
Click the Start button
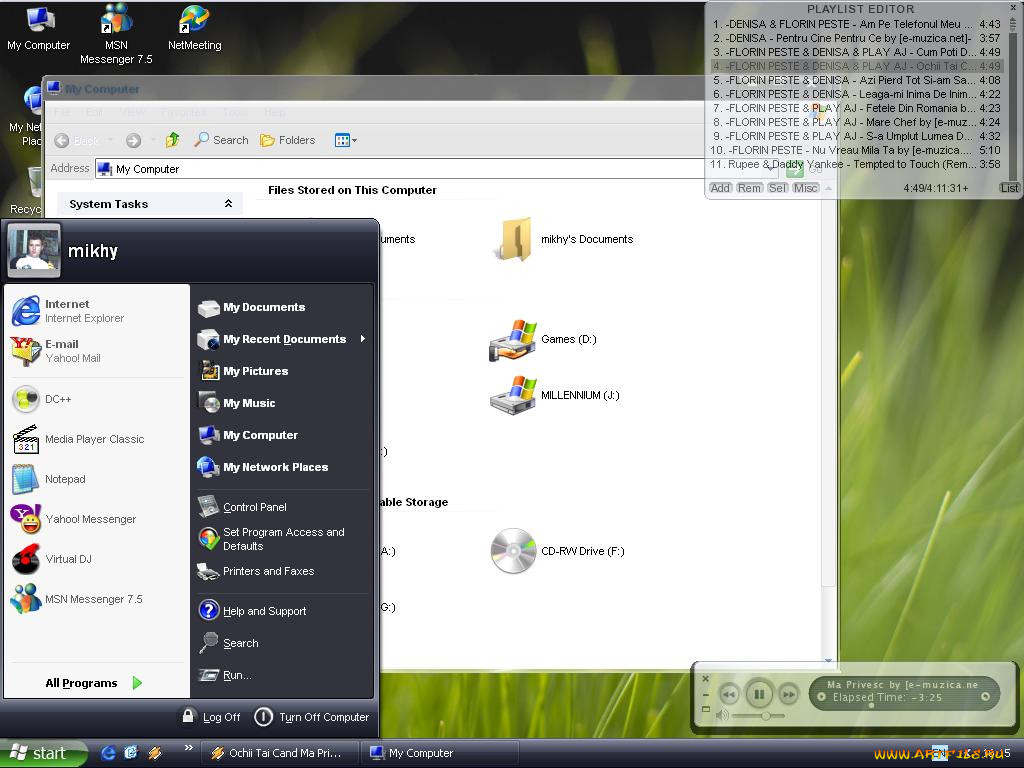click(x=43, y=753)
